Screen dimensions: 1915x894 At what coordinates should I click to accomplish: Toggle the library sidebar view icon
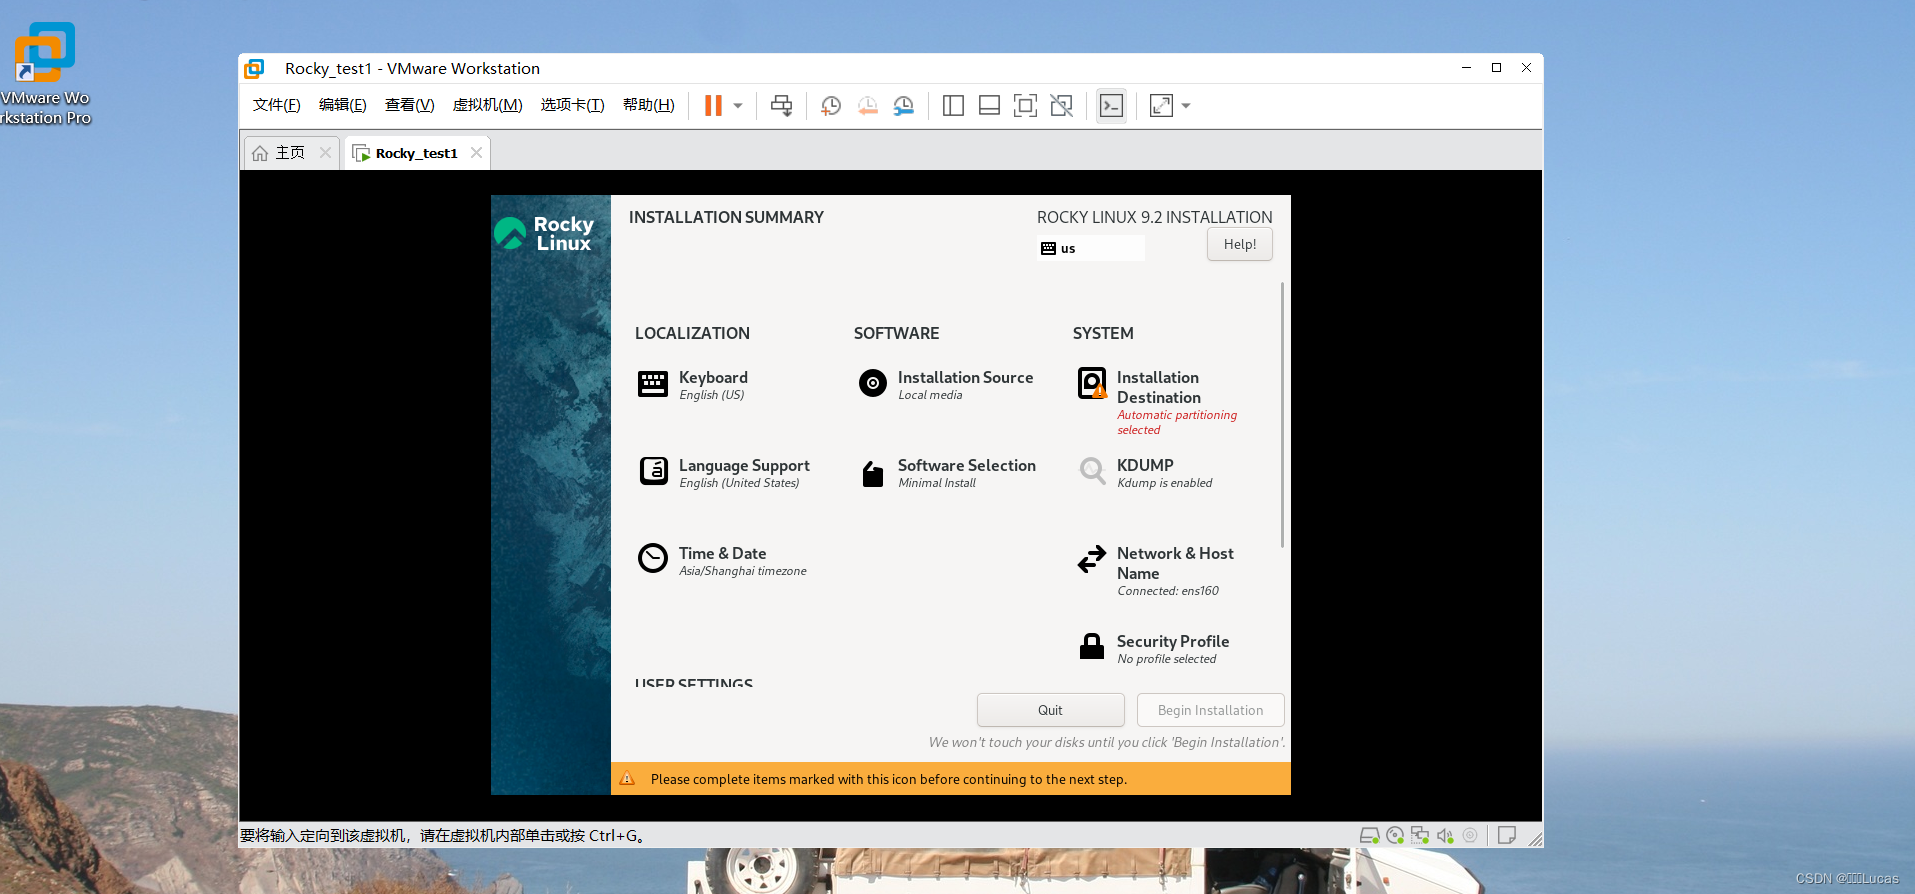point(953,106)
